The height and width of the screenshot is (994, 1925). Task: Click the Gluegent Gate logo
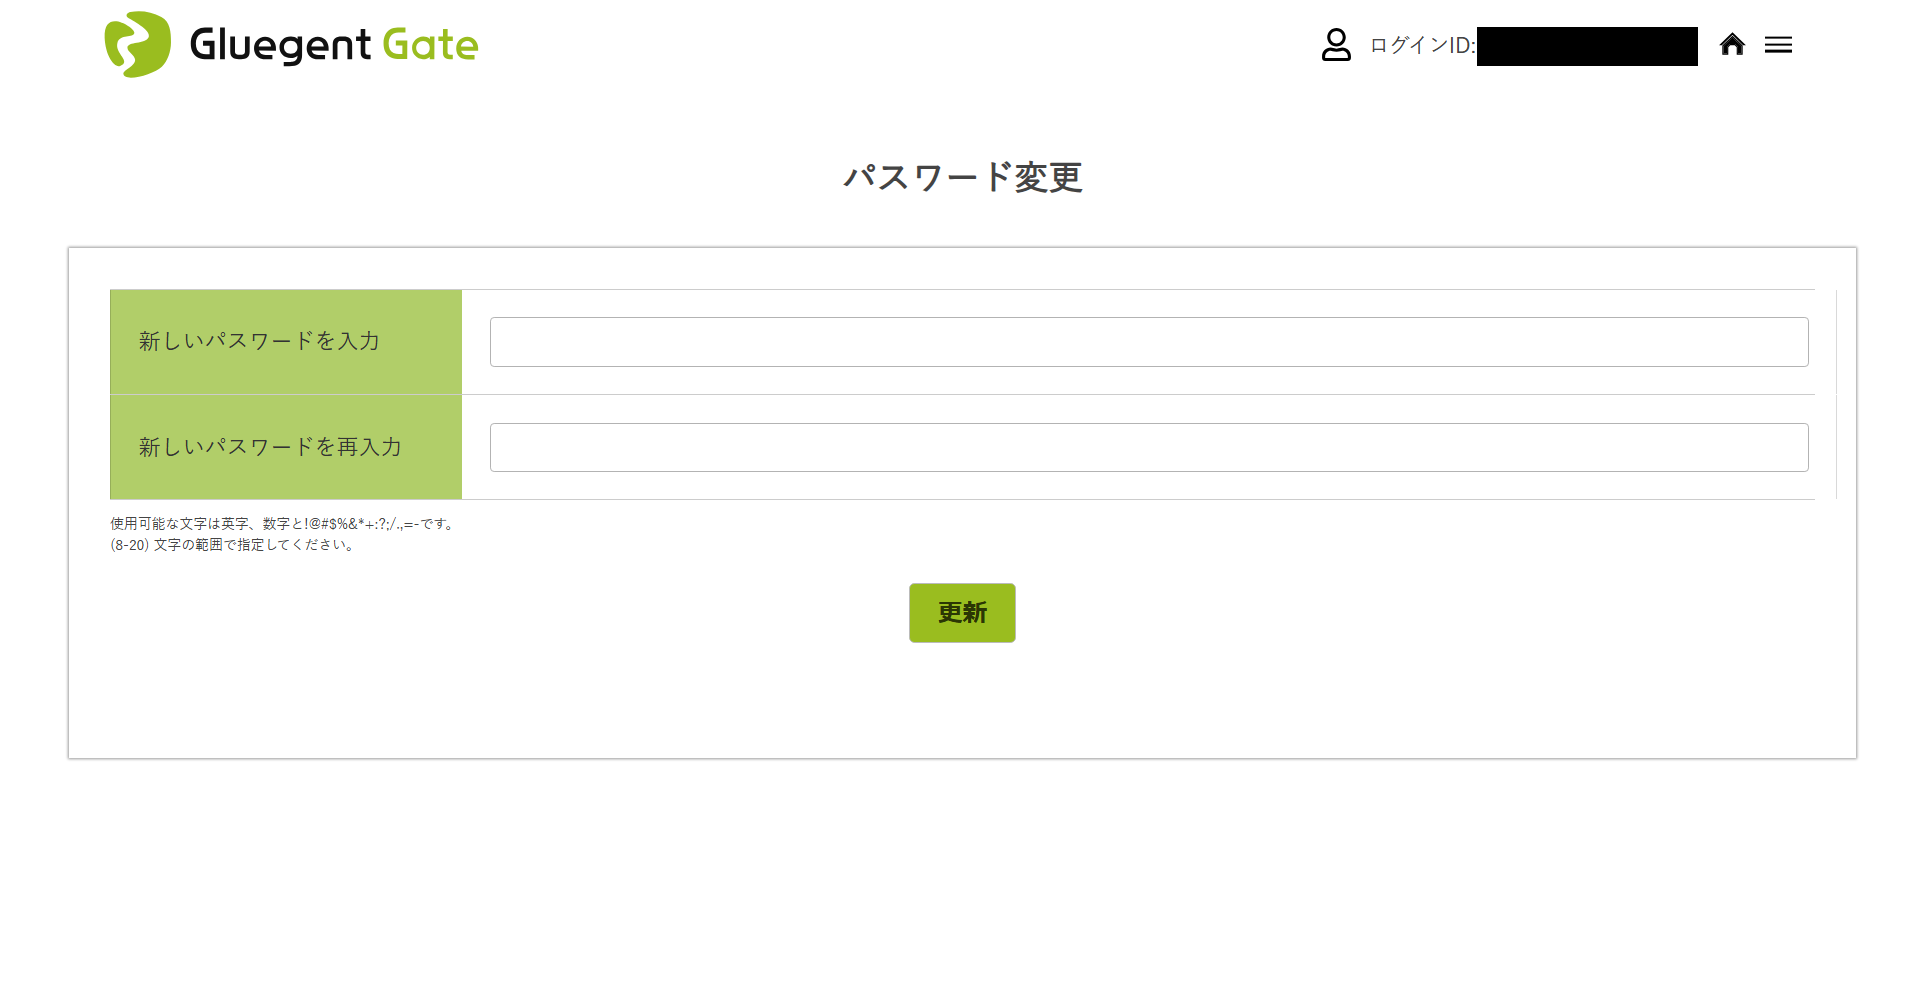click(x=290, y=44)
